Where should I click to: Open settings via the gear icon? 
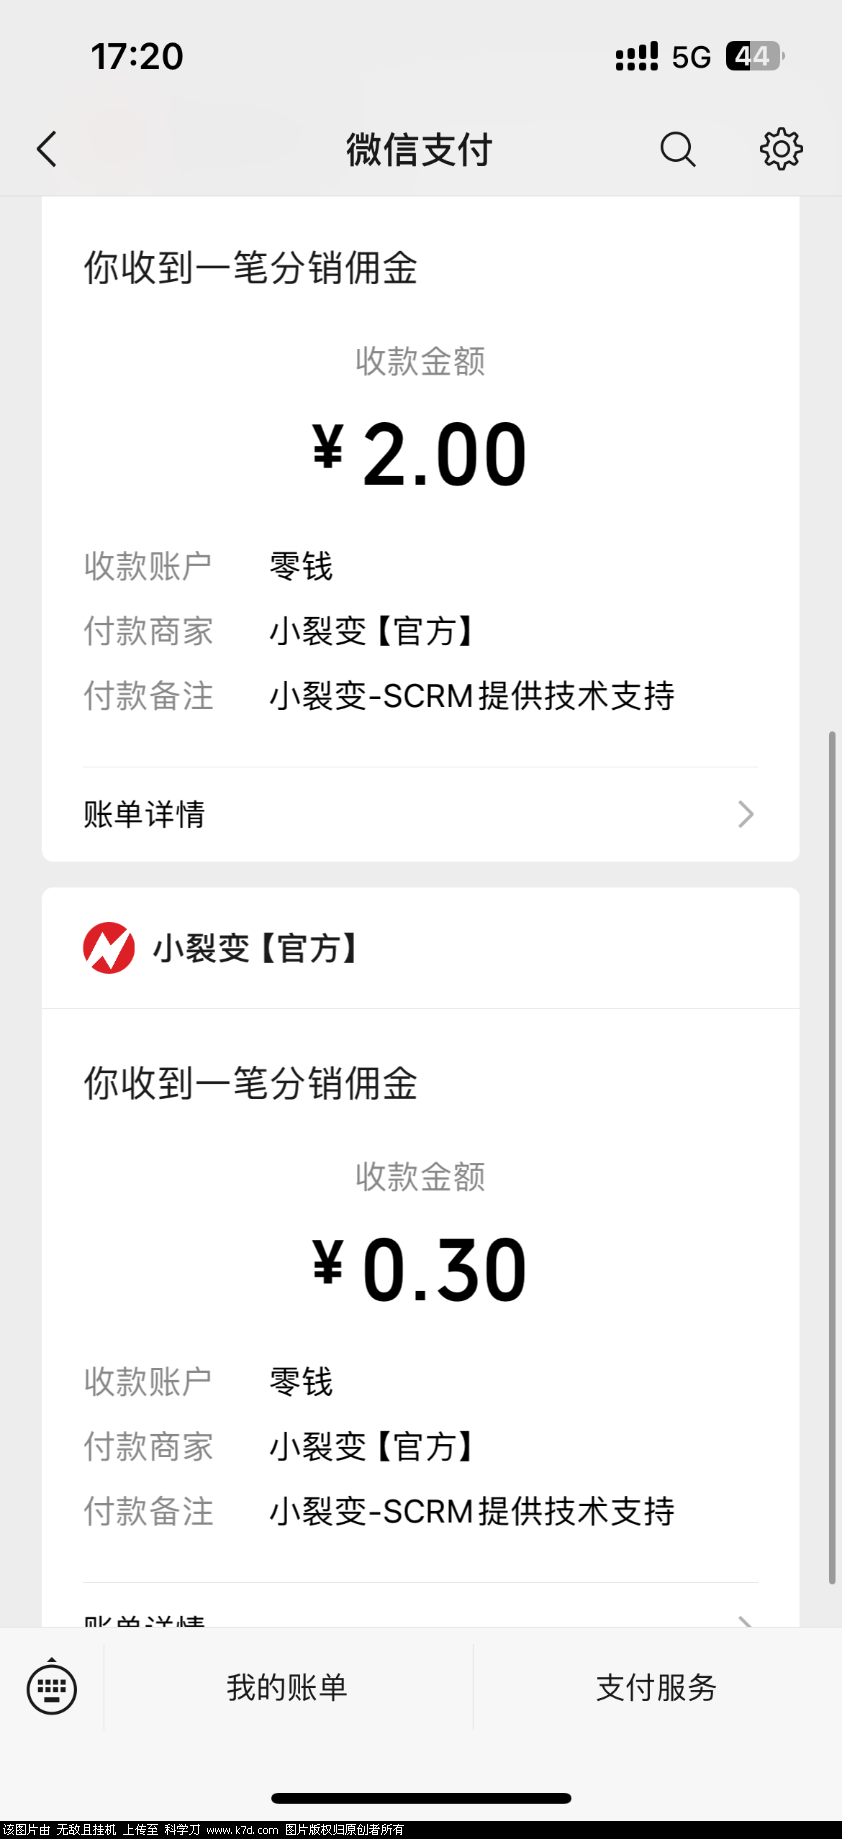781,149
